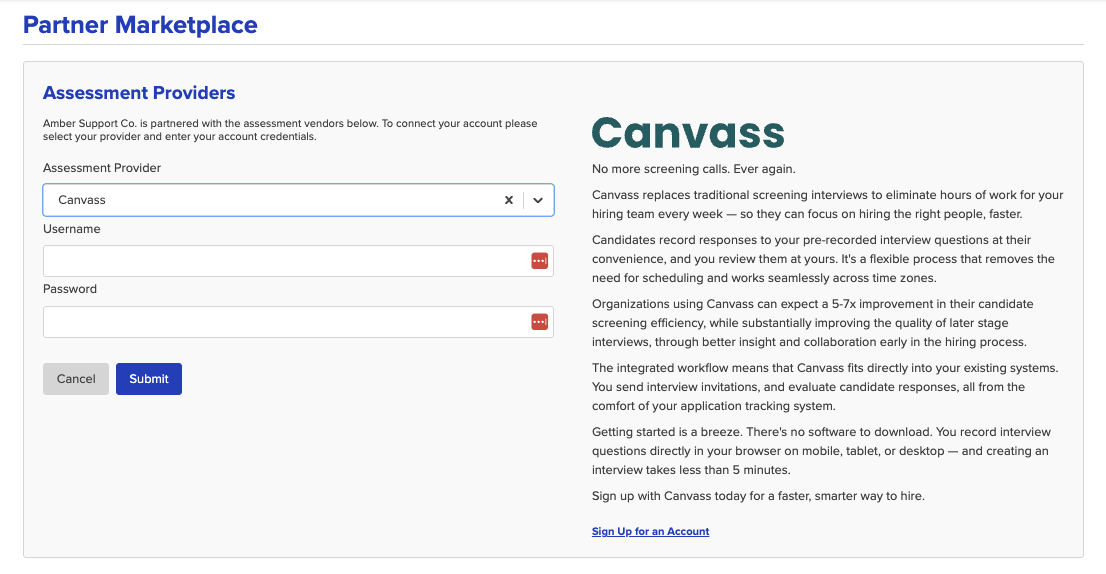Viewport: 1106px width, 574px height.
Task: Click 'Sign up with Canvass today' sentence
Action: [758, 496]
